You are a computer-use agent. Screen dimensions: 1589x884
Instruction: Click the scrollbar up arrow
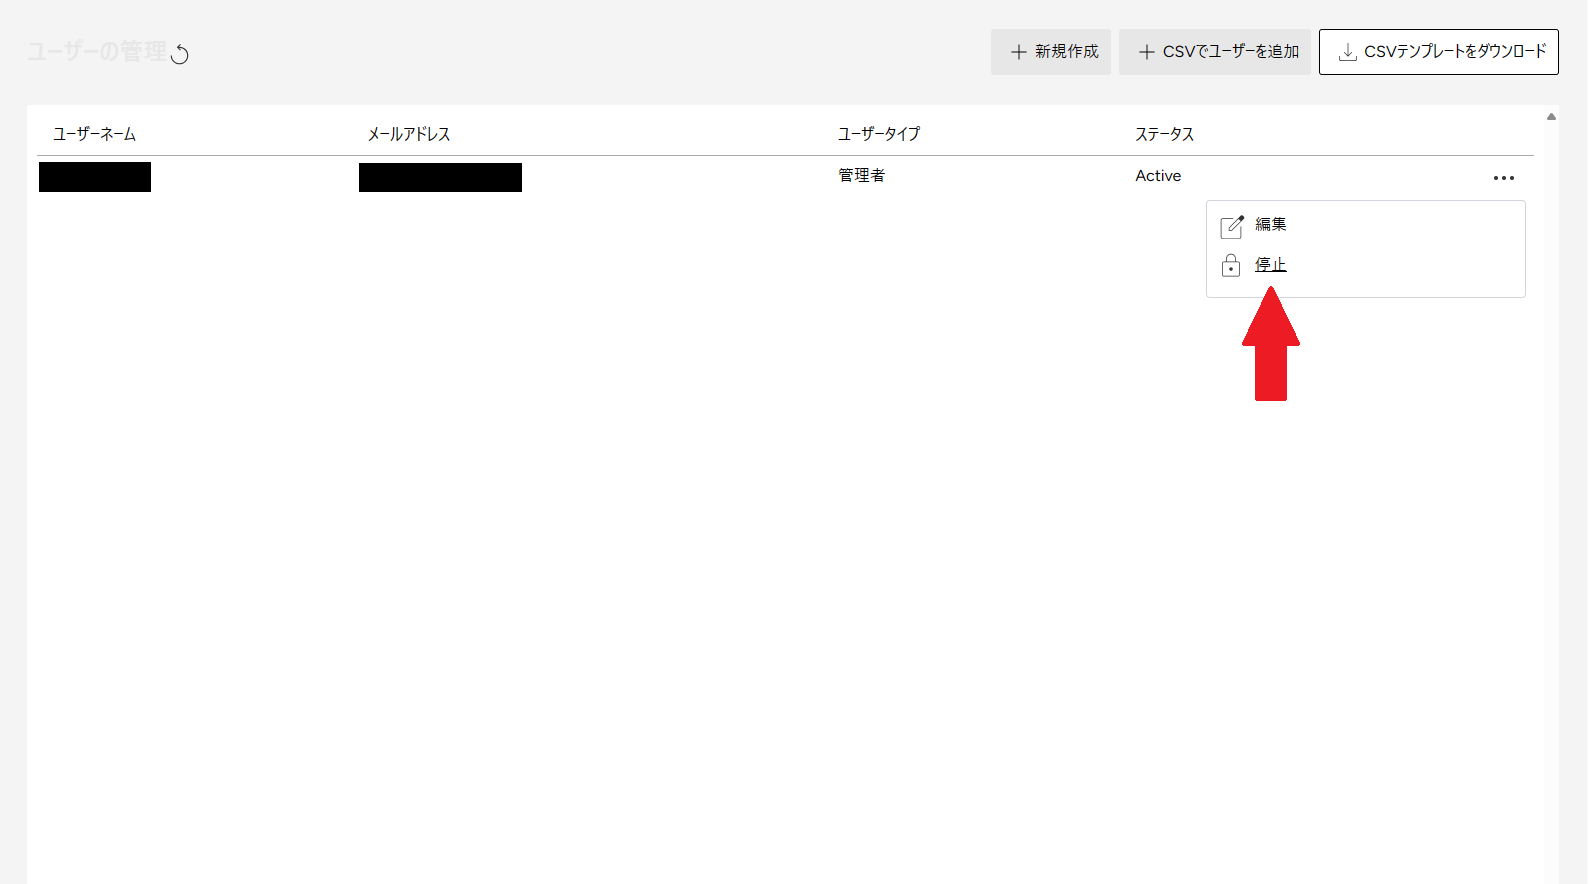(x=1551, y=117)
